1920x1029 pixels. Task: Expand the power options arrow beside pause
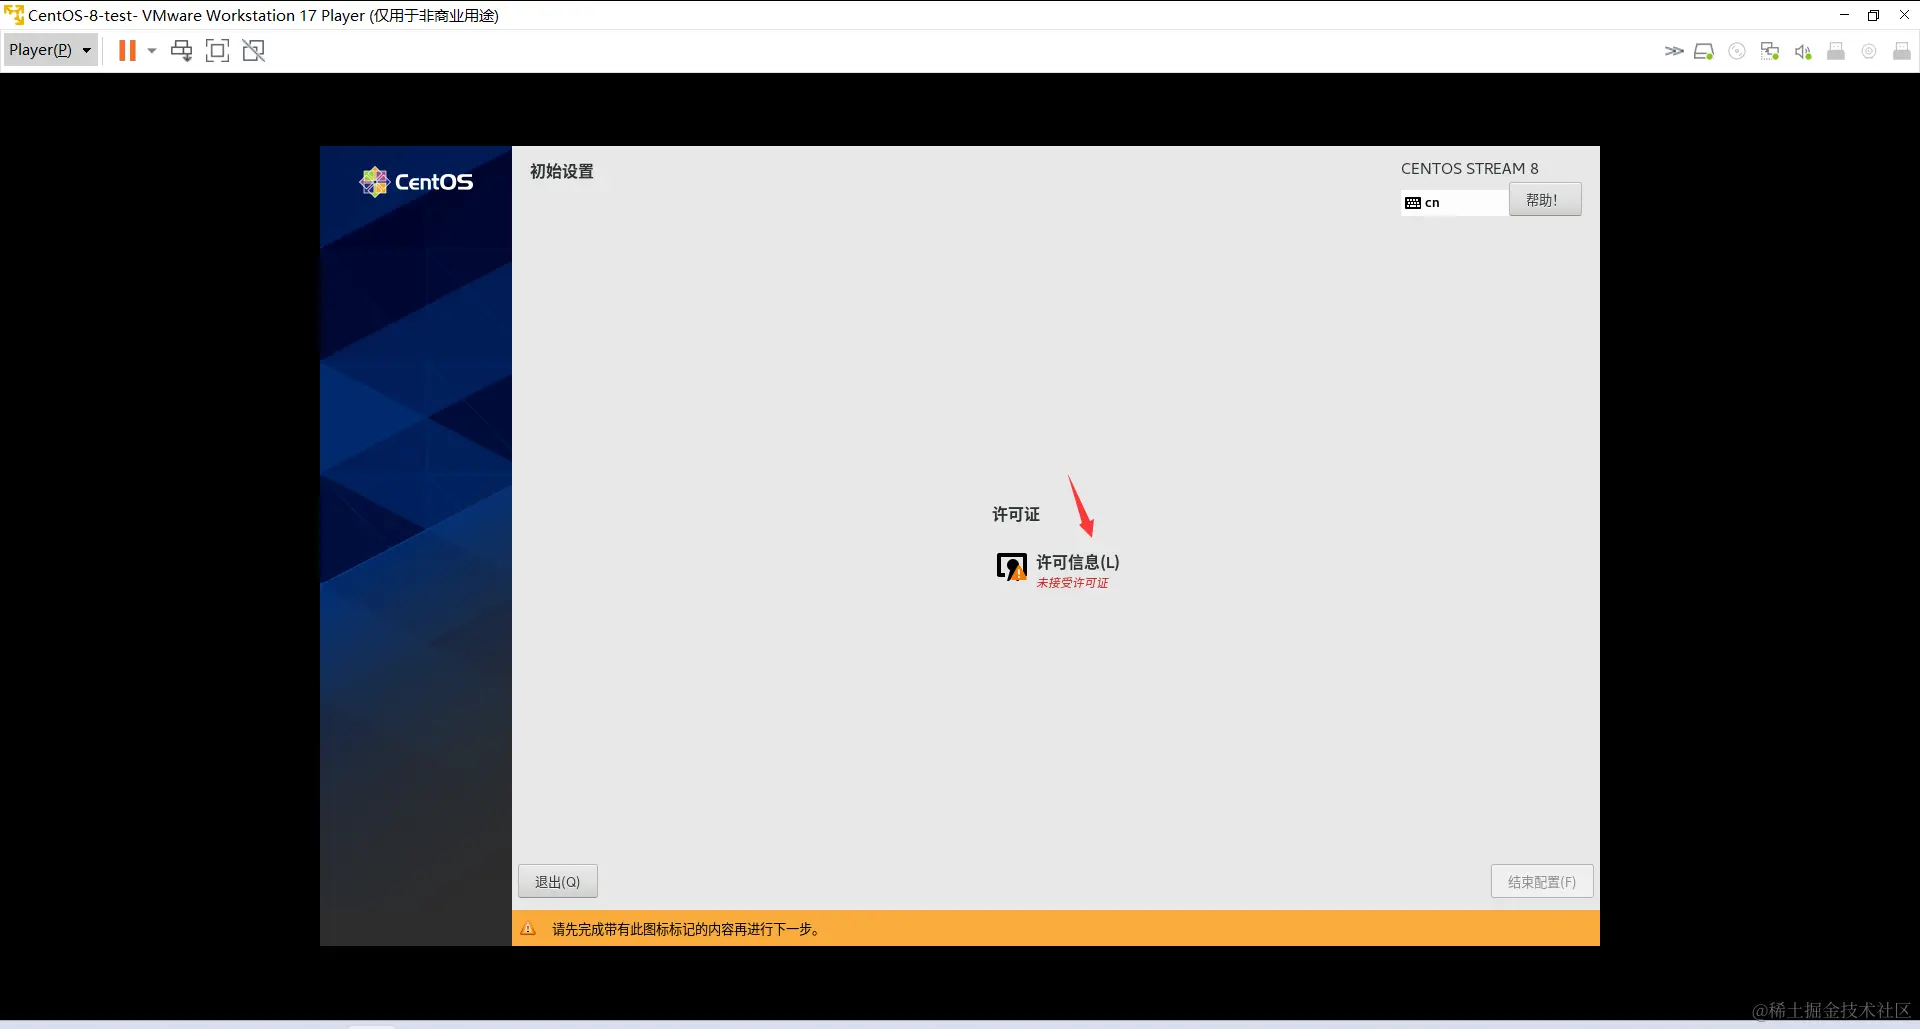152,50
